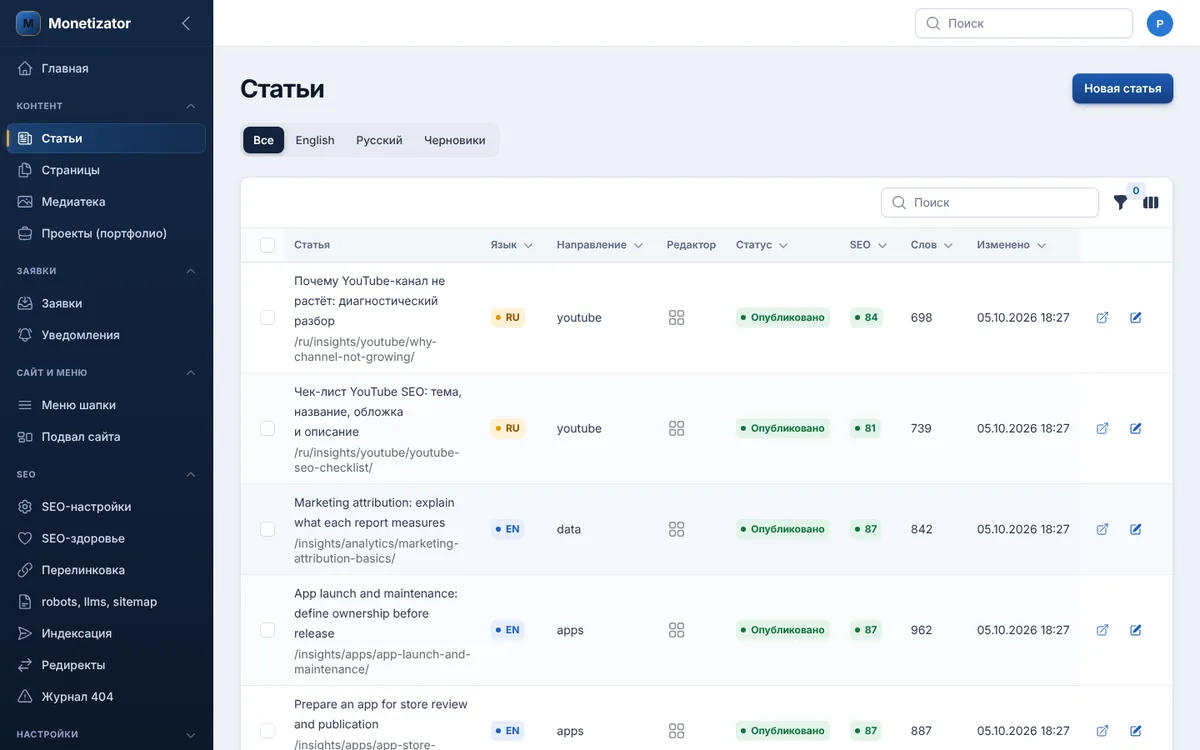Click the Новая статья button
1200x750 pixels.
(x=1123, y=88)
